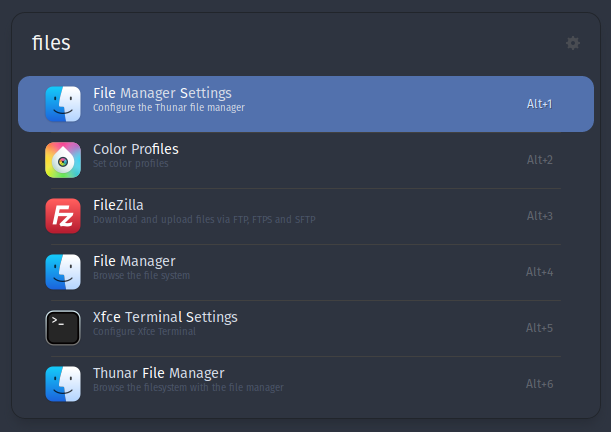This screenshot has height=432, width=611.
Task: Click the File Manager Settings Finder icon
Action: [63, 104]
